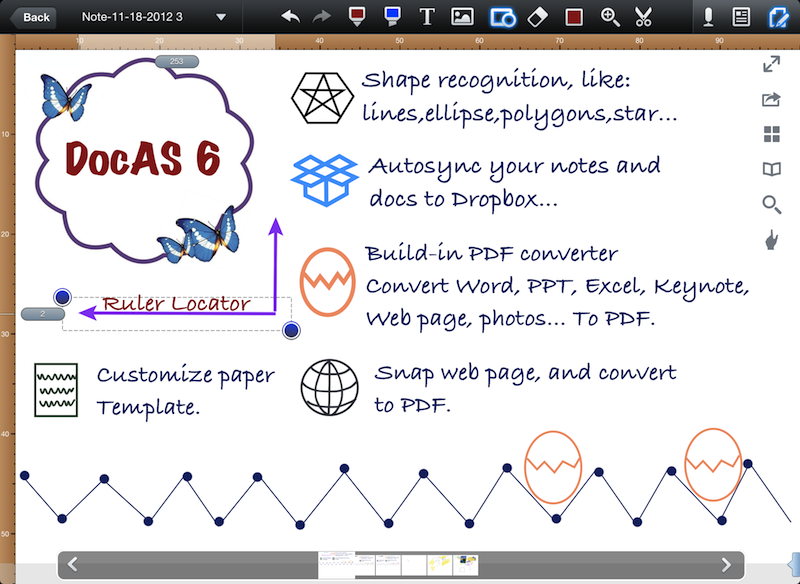Open the dark red color swatch
This screenshot has width=800, height=584.
[x=574, y=17]
